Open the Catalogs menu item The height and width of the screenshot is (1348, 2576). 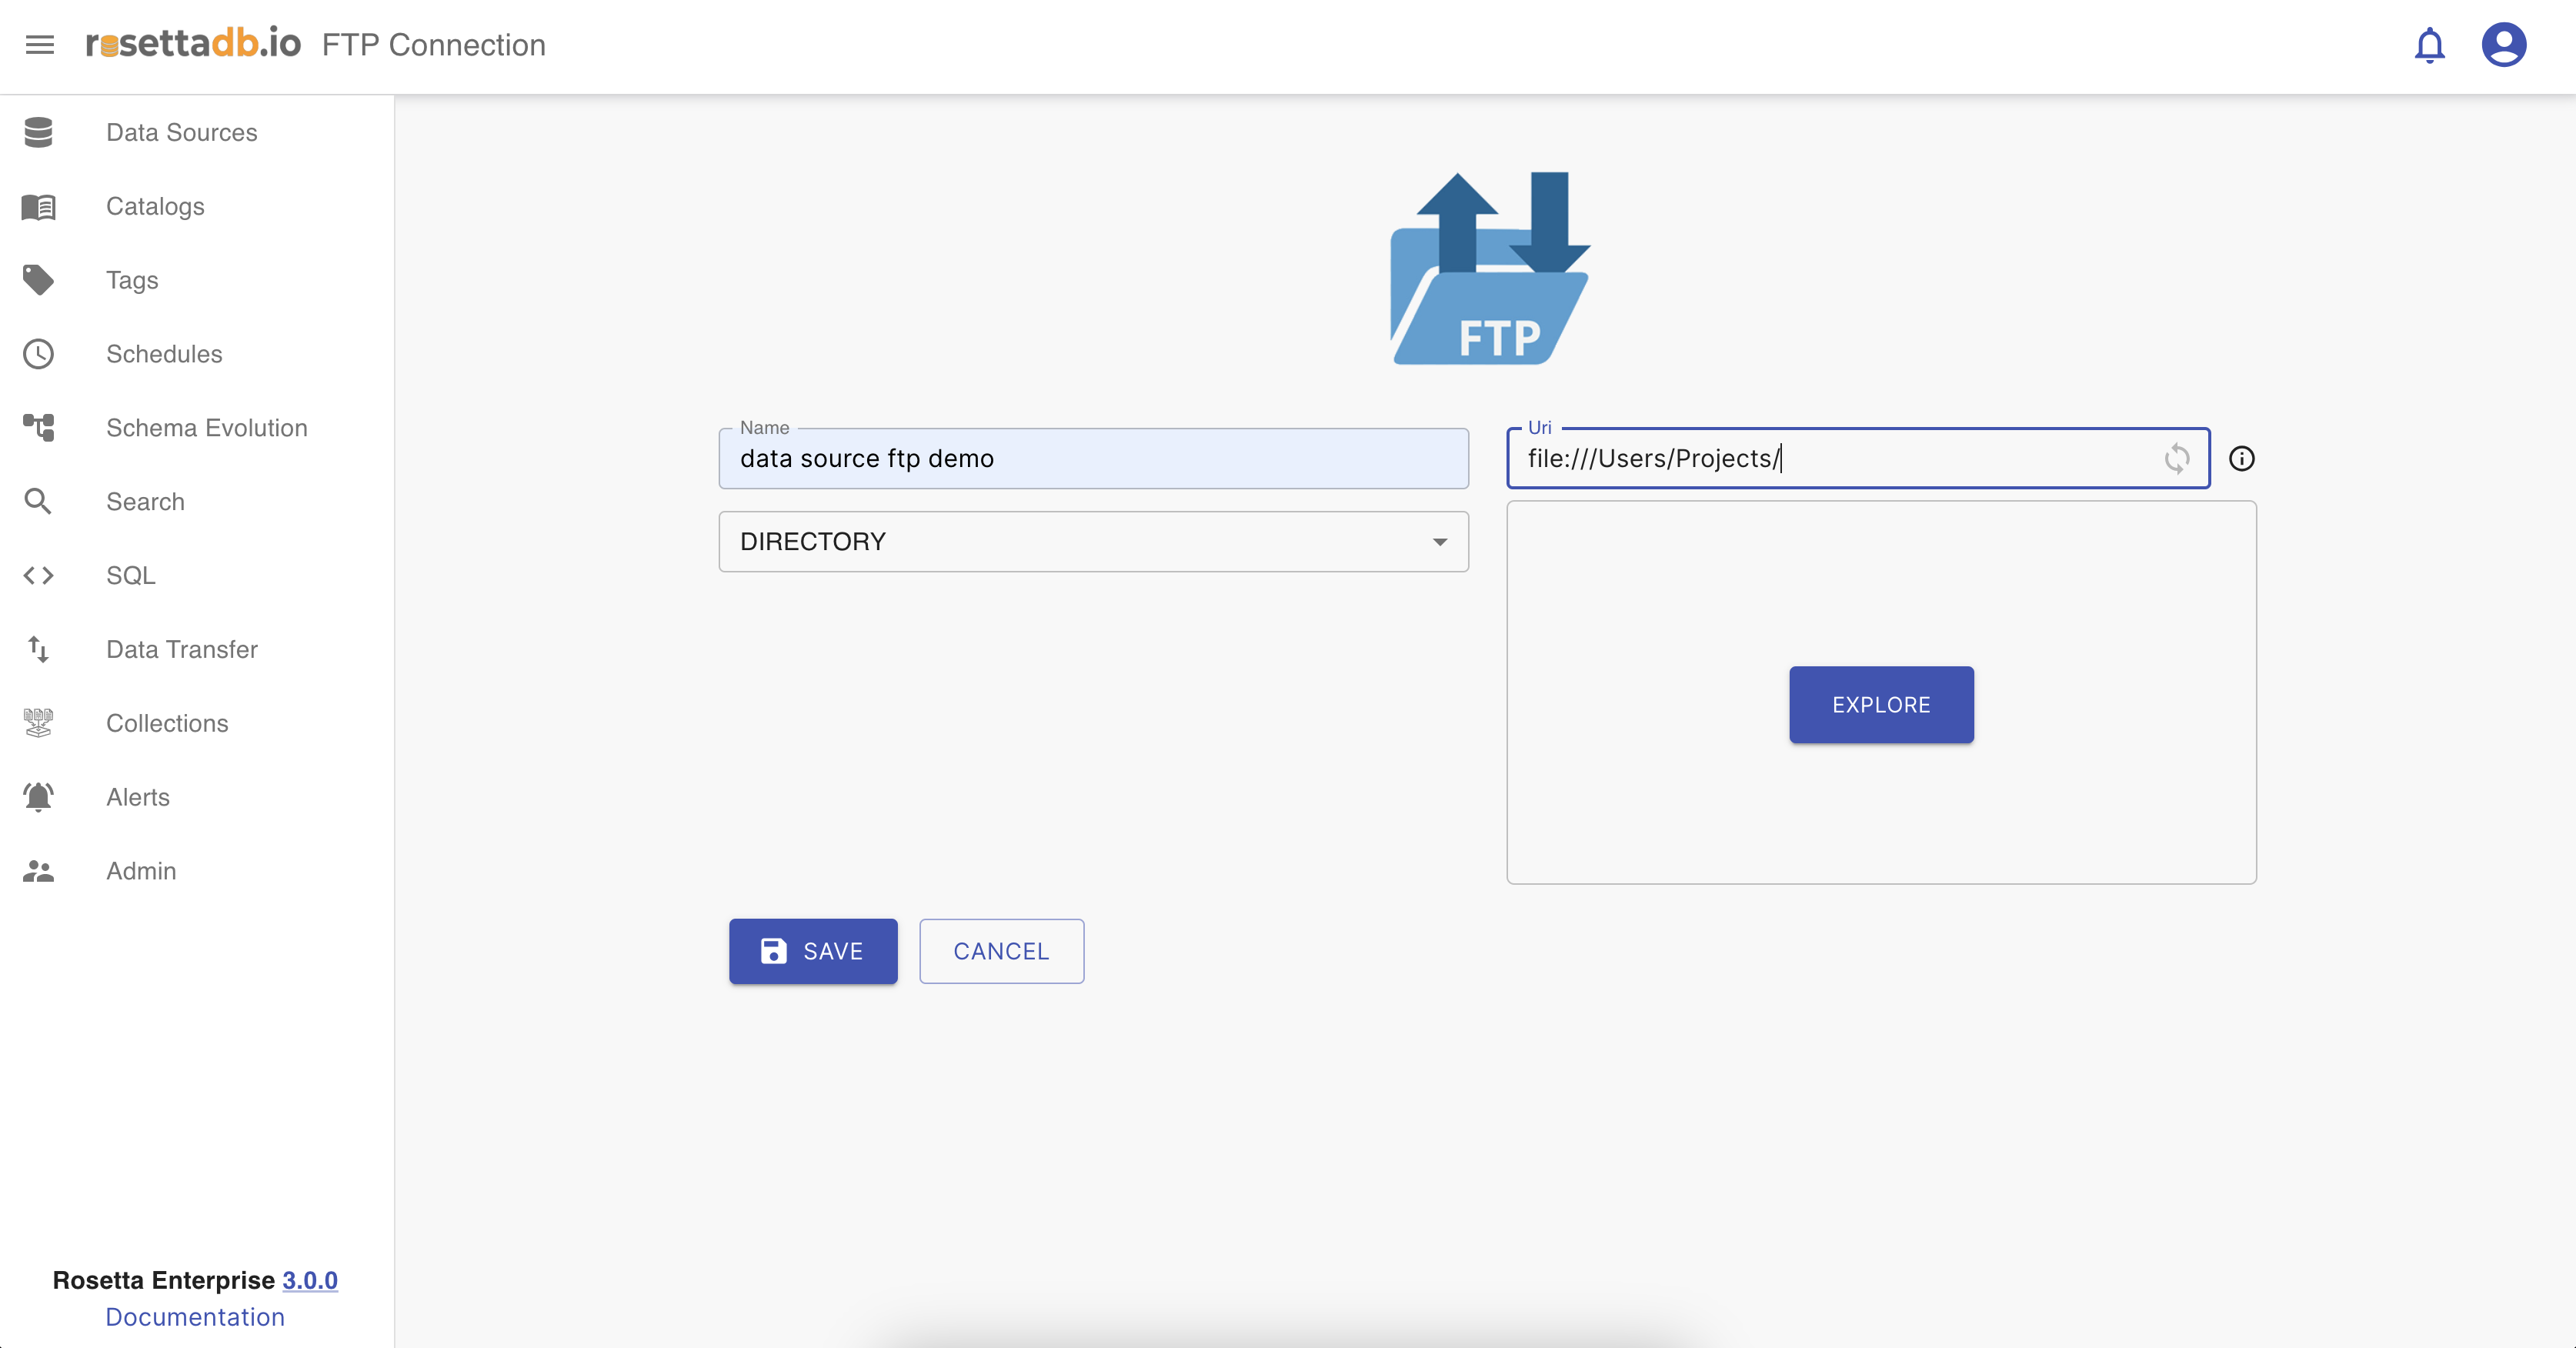click(x=155, y=206)
